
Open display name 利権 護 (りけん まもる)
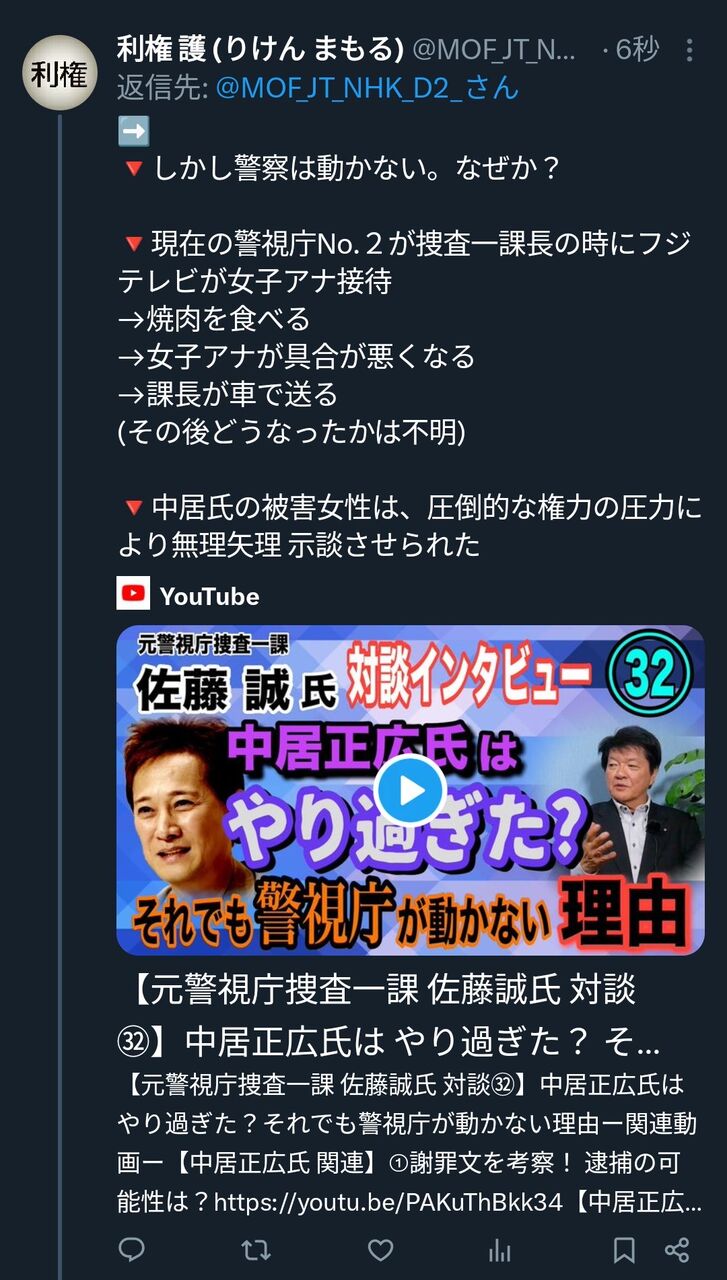point(261,48)
